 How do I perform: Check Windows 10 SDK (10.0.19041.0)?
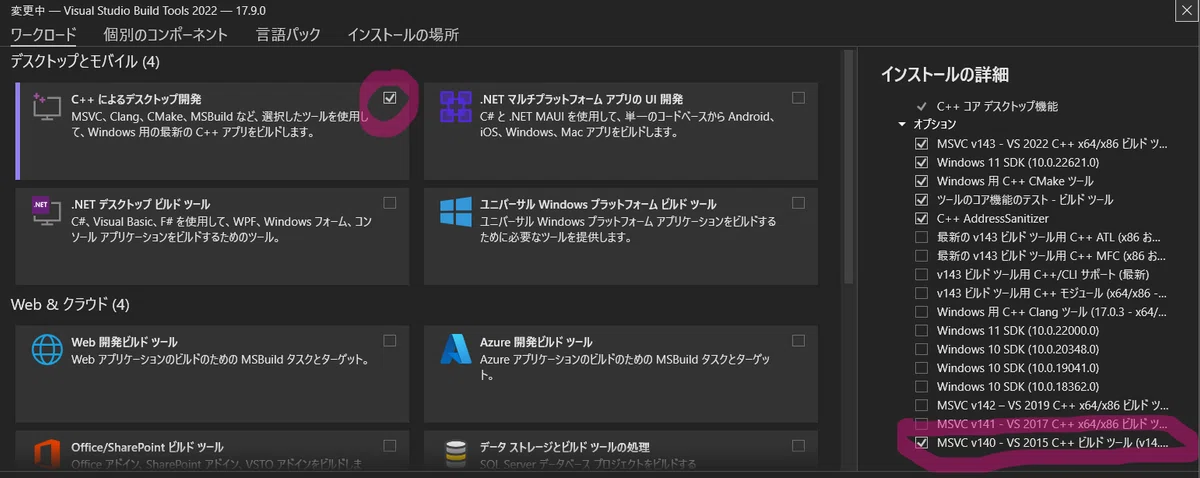(921, 368)
